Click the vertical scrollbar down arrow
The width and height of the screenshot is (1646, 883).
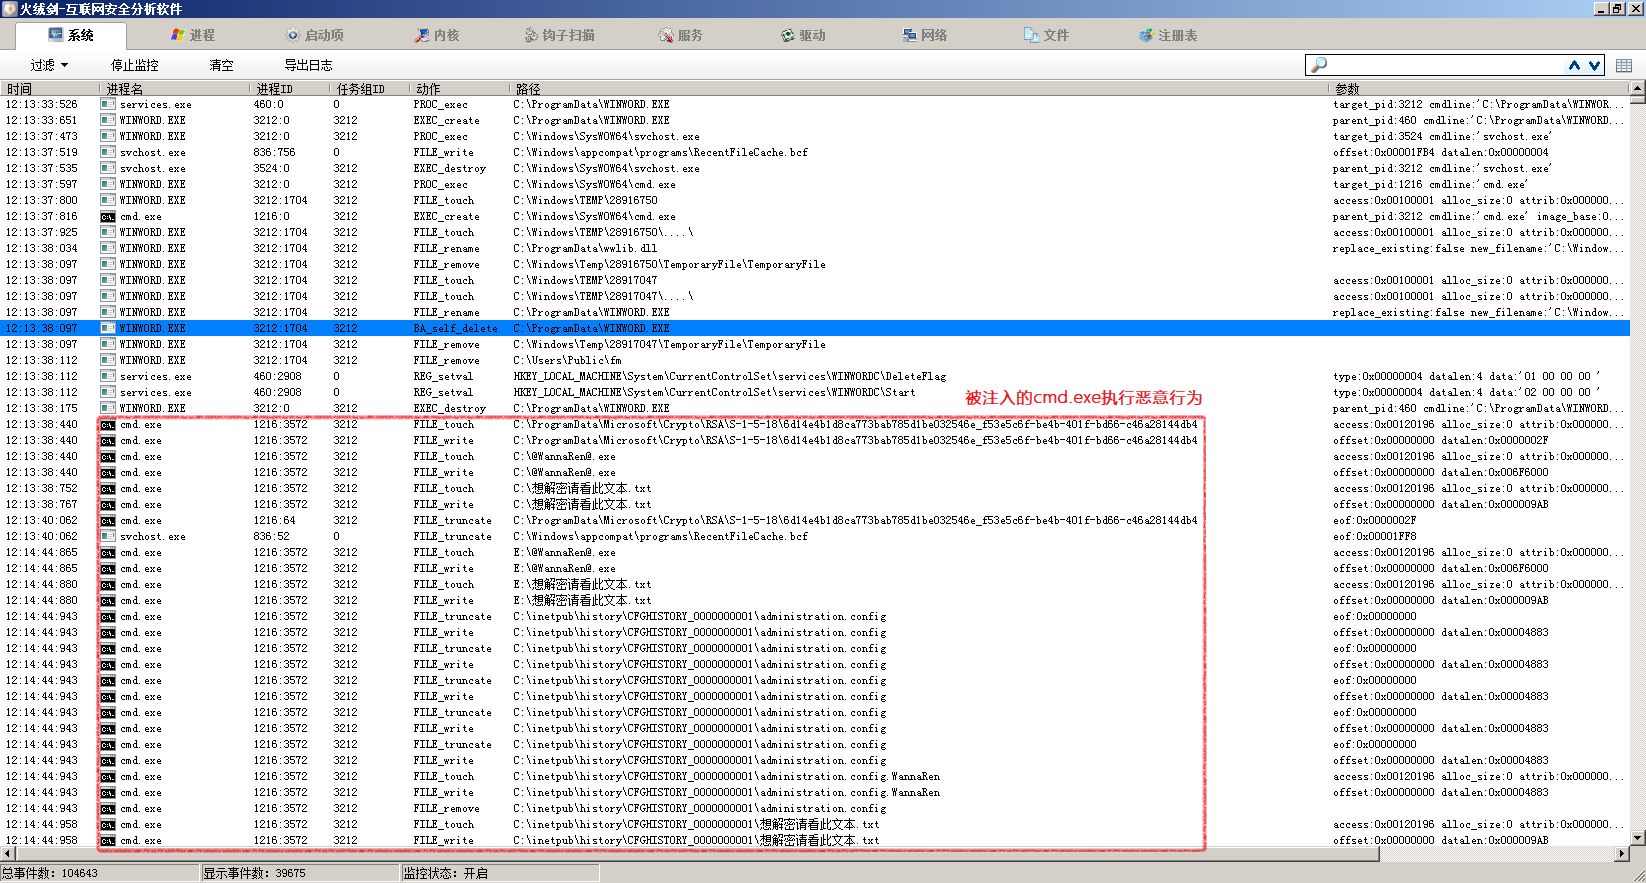point(1637,837)
